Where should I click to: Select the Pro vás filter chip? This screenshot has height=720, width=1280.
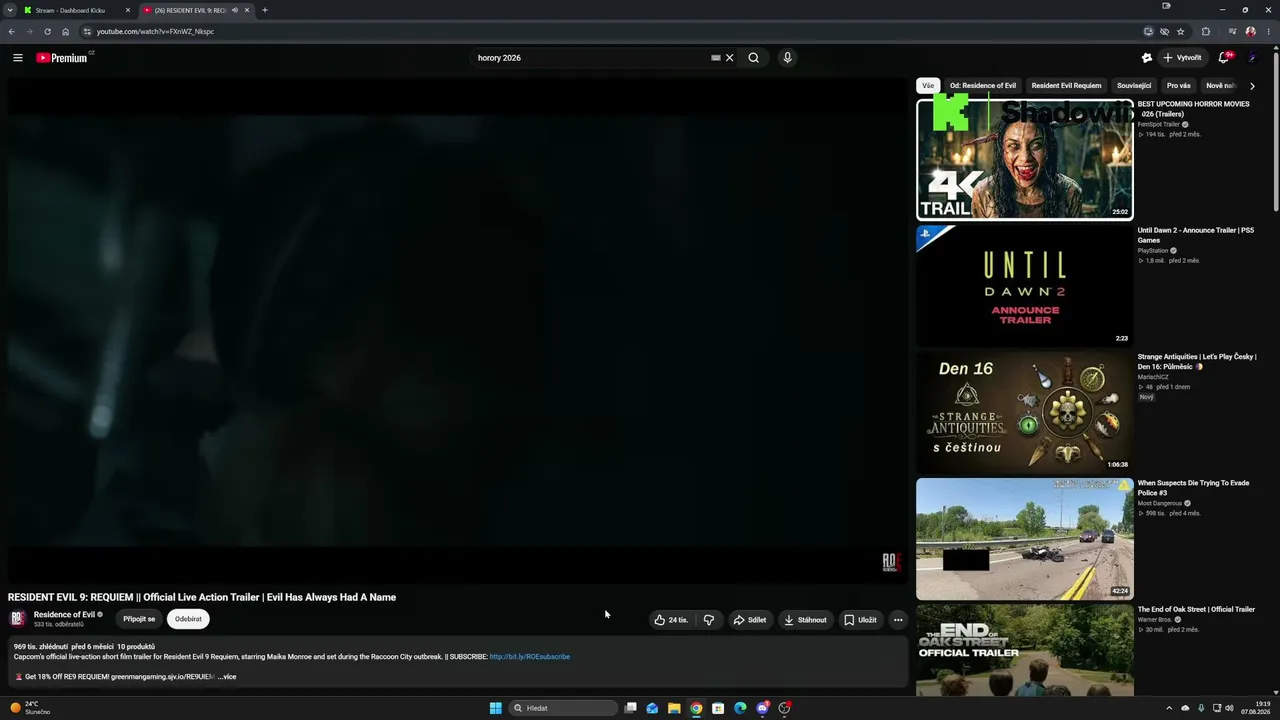point(1179,86)
